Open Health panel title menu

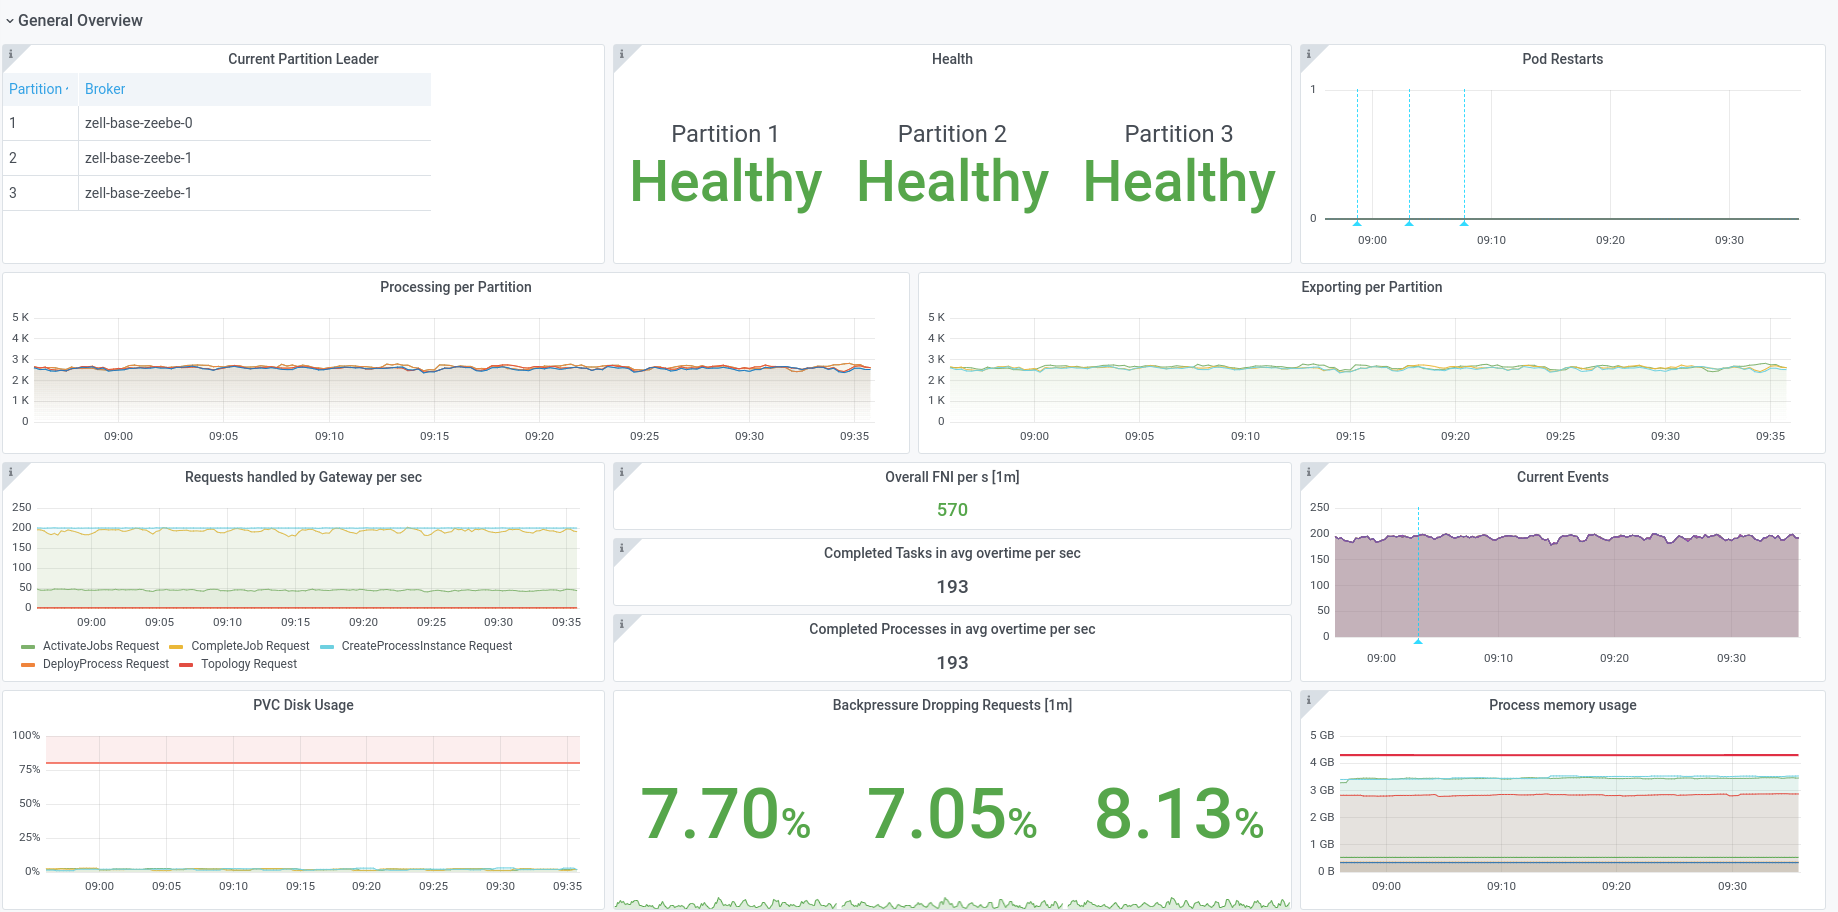[952, 59]
